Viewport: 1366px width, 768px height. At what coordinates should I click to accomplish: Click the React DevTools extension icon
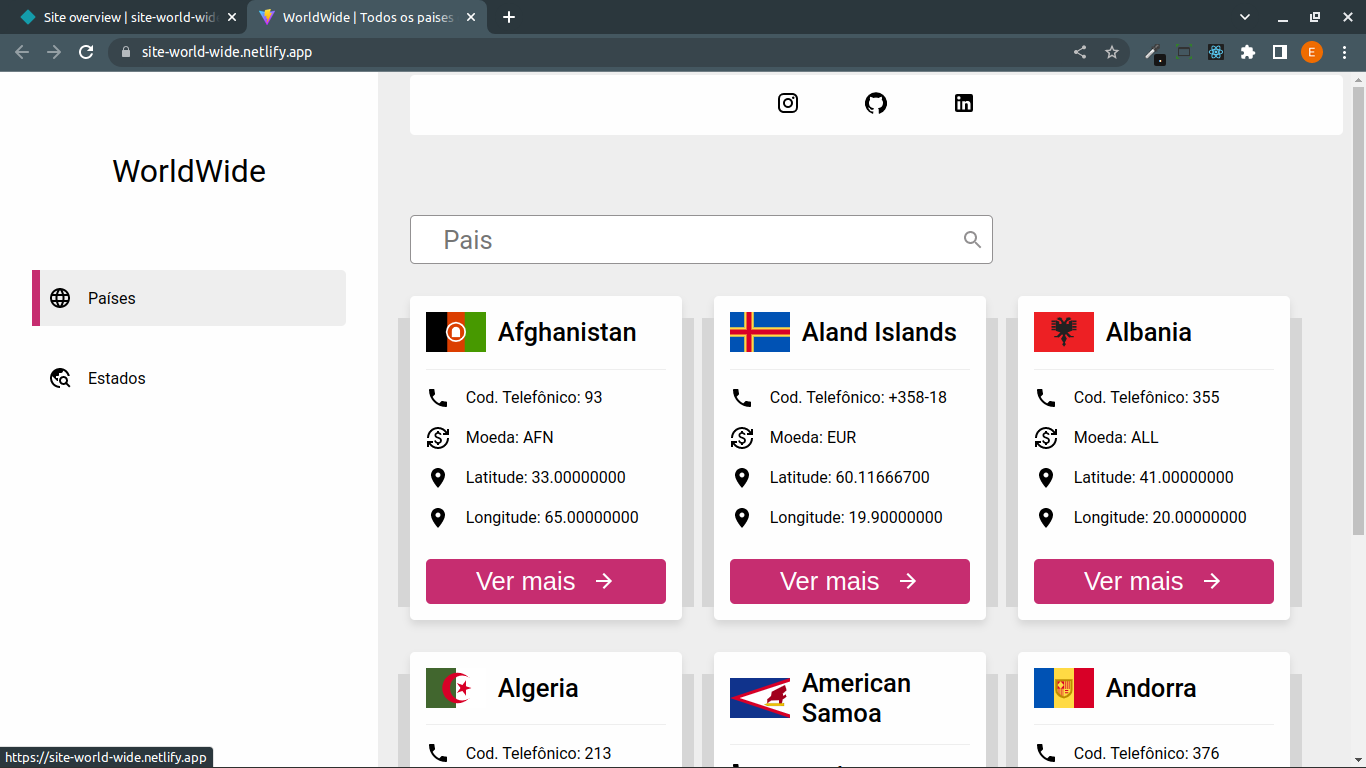tap(1216, 52)
